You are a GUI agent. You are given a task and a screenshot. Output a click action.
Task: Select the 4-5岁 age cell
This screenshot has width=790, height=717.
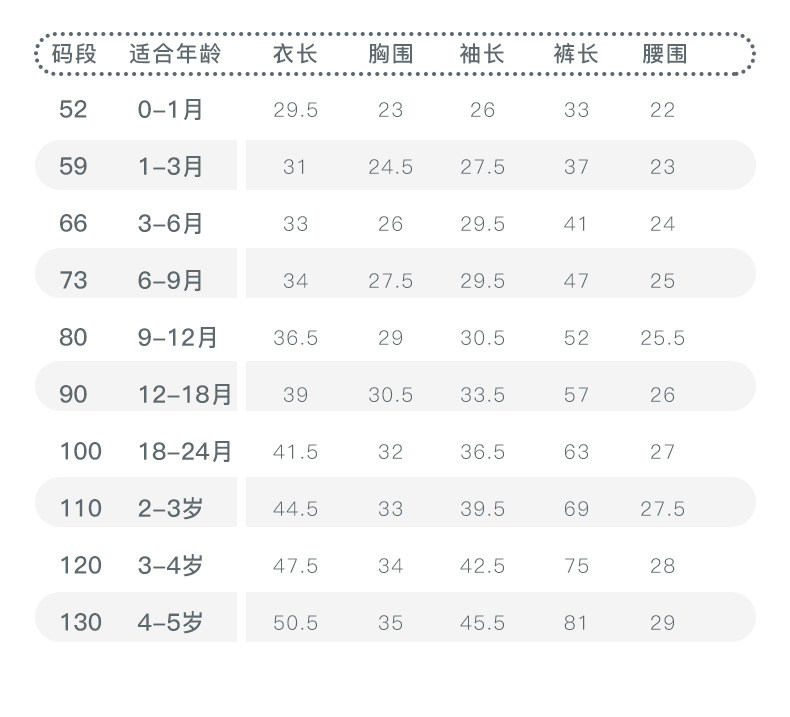[170, 622]
